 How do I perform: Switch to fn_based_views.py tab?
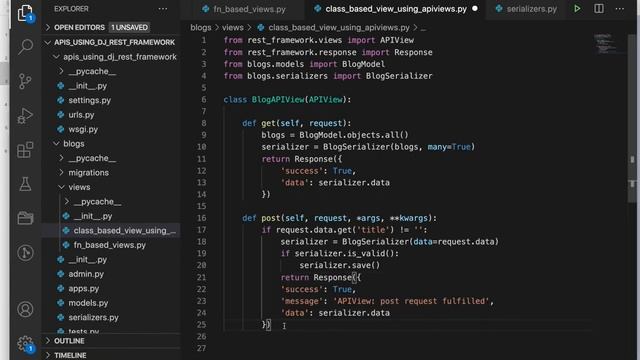pos(244,9)
